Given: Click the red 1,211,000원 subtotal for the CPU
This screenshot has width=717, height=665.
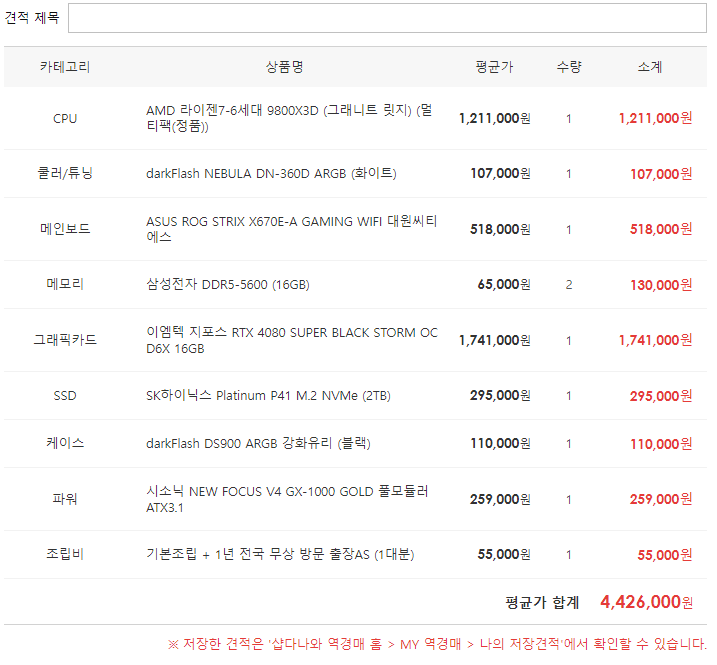Looking at the screenshot, I should [655, 118].
